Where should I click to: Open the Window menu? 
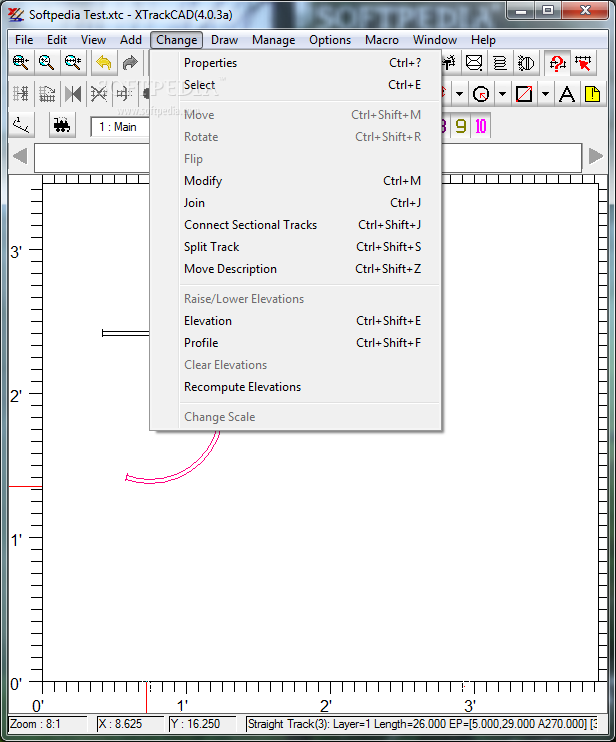coord(435,40)
